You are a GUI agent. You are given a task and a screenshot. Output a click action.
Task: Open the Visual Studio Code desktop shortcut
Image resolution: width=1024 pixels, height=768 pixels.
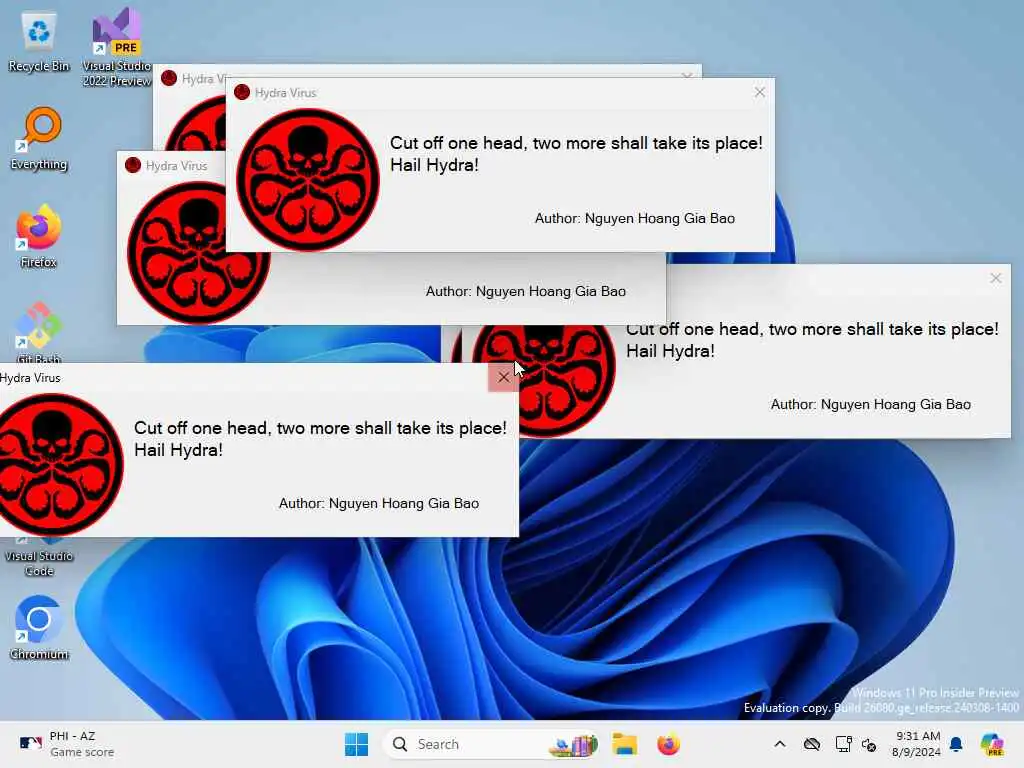(x=39, y=556)
